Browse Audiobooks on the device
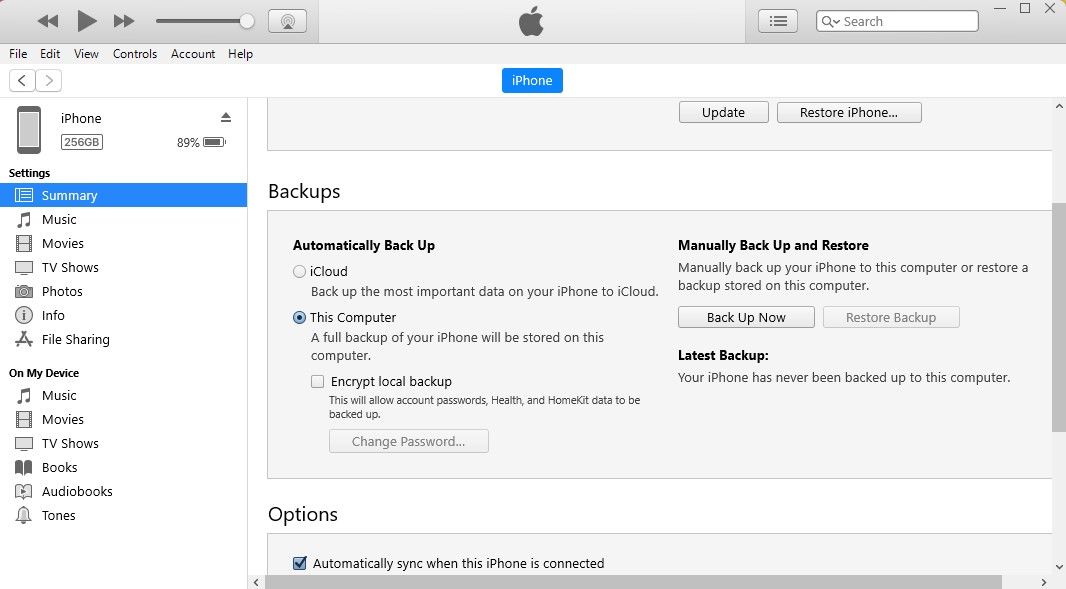This screenshot has height=589, width=1066. click(x=74, y=491)
